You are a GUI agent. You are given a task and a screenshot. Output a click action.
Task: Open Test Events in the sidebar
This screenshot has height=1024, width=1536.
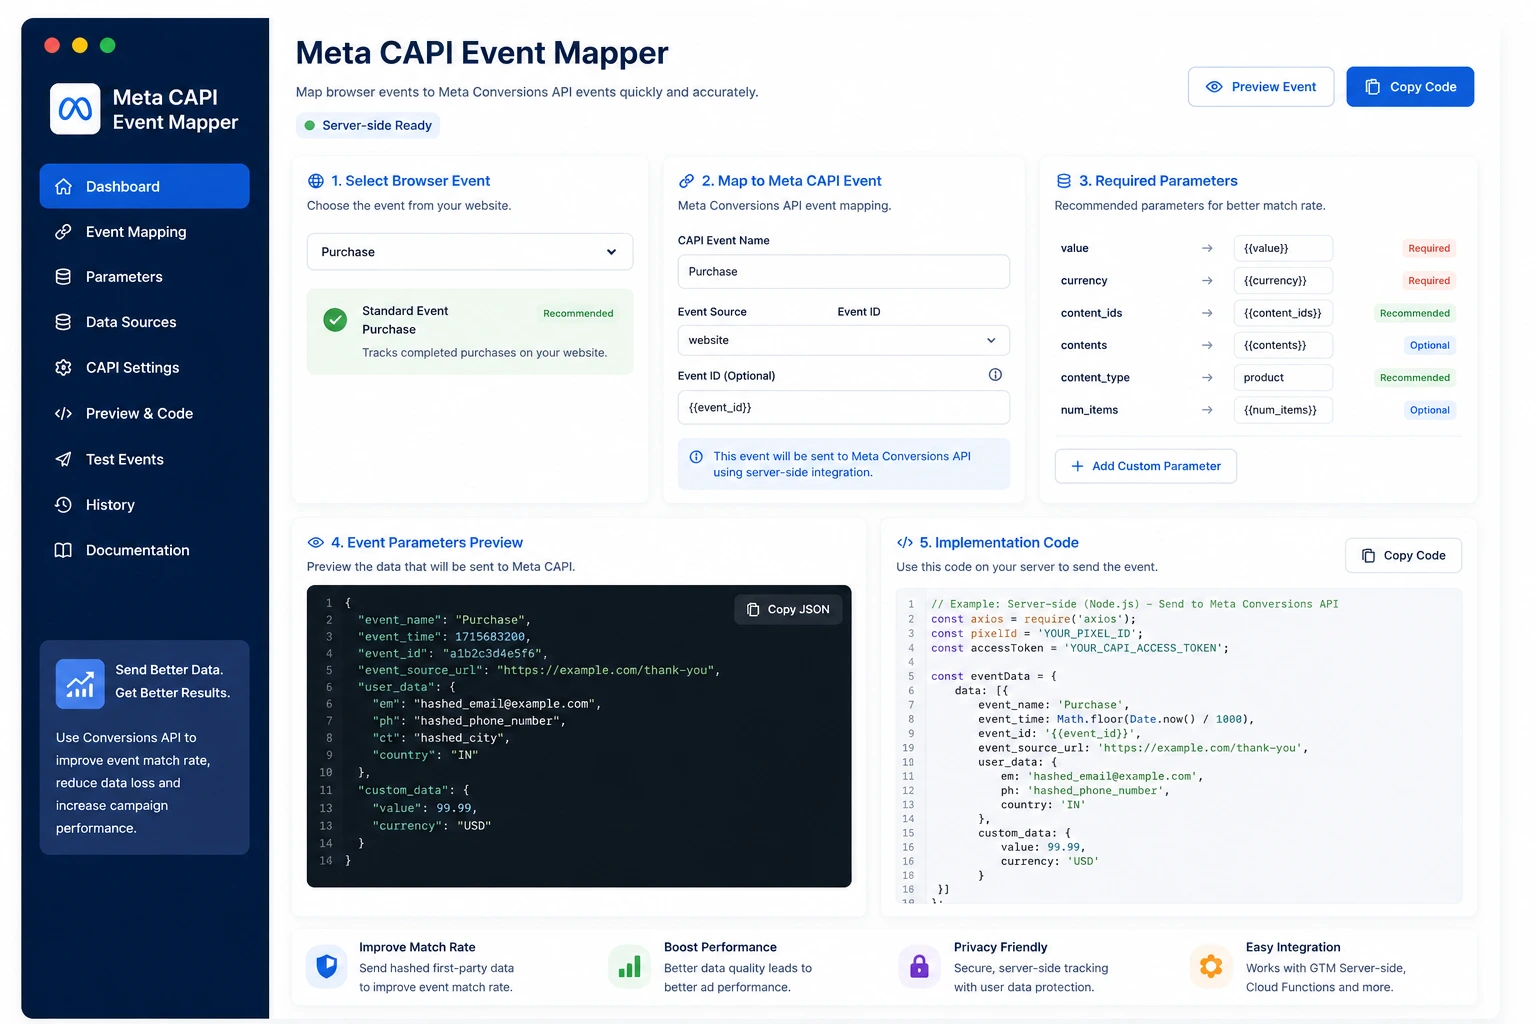tap(144, 459)
